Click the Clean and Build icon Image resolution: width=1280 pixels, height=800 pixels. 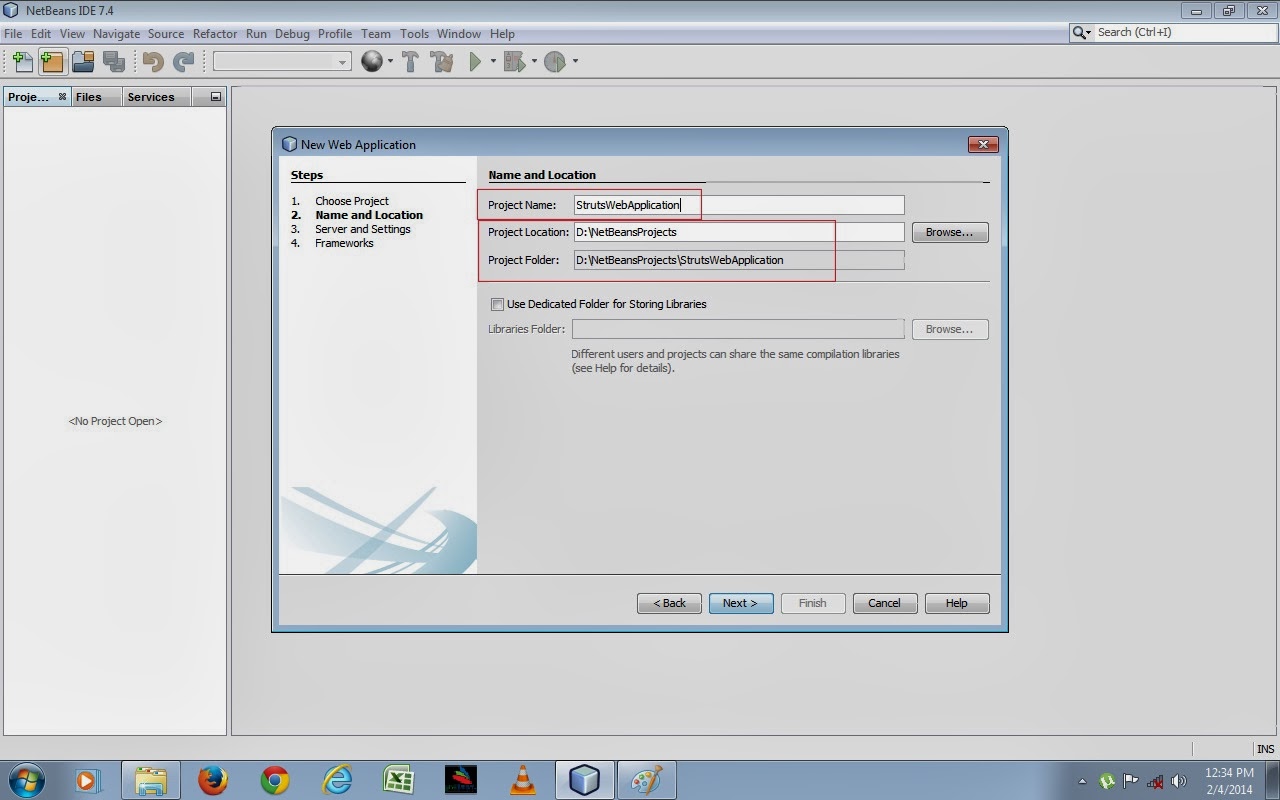pyautogui.click(x=441, y=62)
